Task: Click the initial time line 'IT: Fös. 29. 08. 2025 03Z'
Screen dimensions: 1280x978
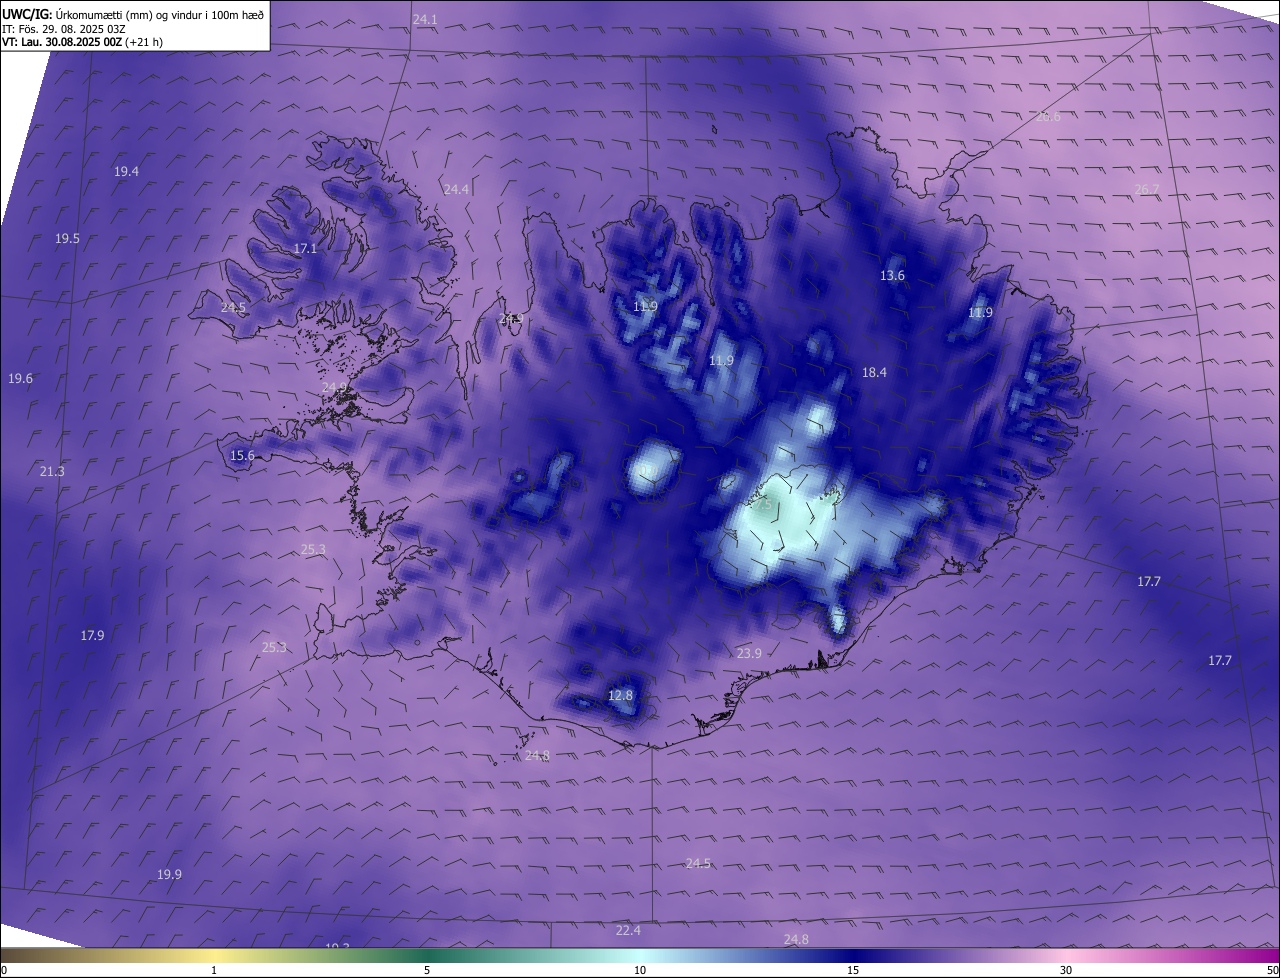Action: (63, 28)
